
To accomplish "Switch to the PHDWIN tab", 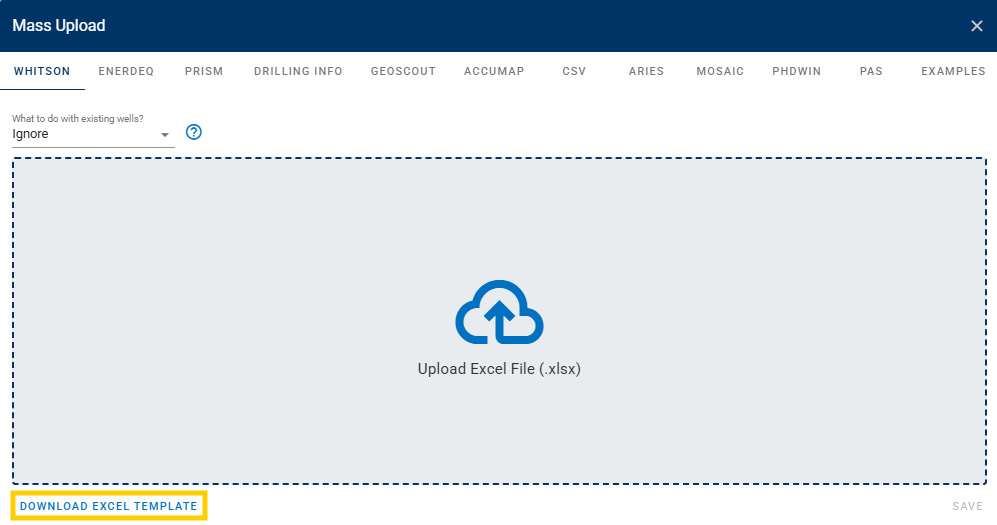I will point(797,71).
